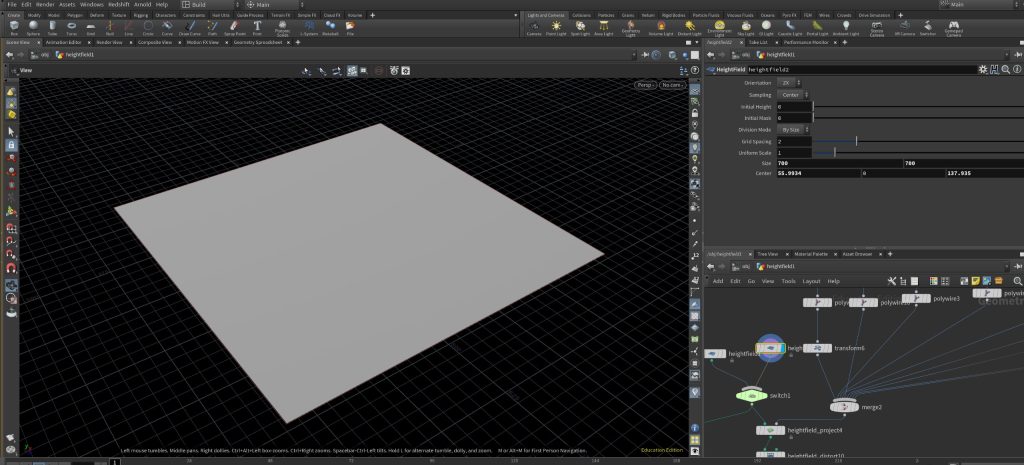The image size is (1024, 465).
Task: Open the parameter pane gear settings menu
Action: point(983,69)
